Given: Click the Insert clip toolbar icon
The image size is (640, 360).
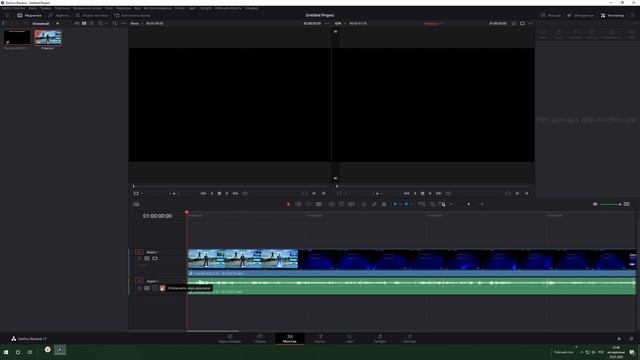Looking at the screenshot, I should 331,204.
